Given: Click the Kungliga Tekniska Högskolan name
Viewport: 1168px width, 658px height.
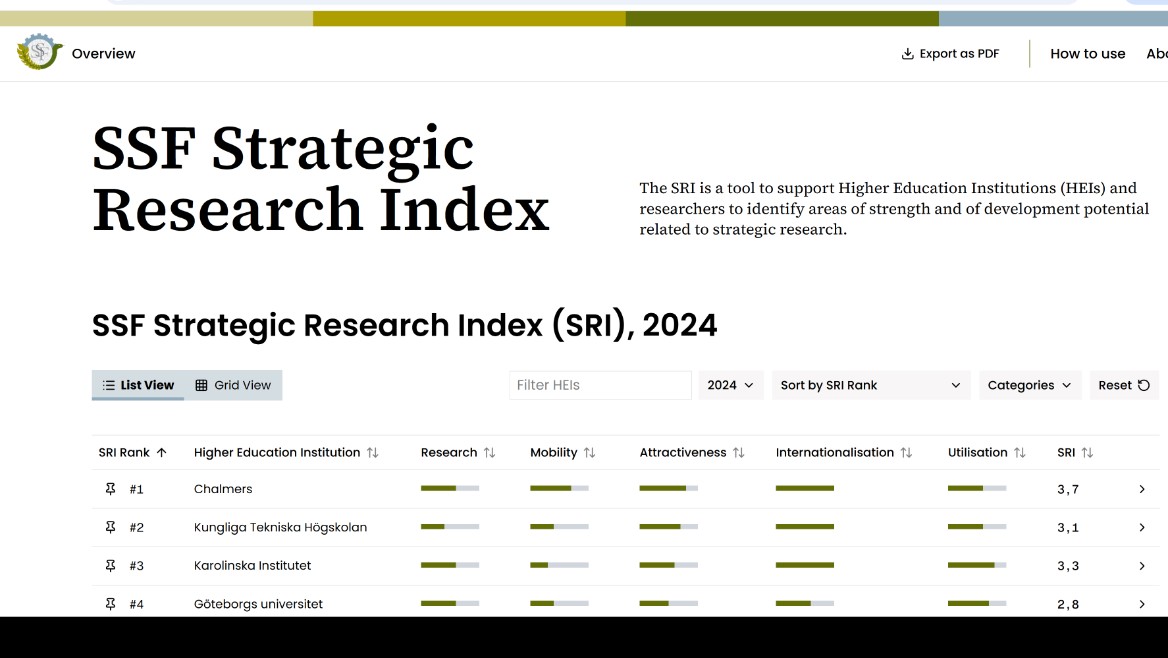Looking at the screenshot, I should click(280, 527).
